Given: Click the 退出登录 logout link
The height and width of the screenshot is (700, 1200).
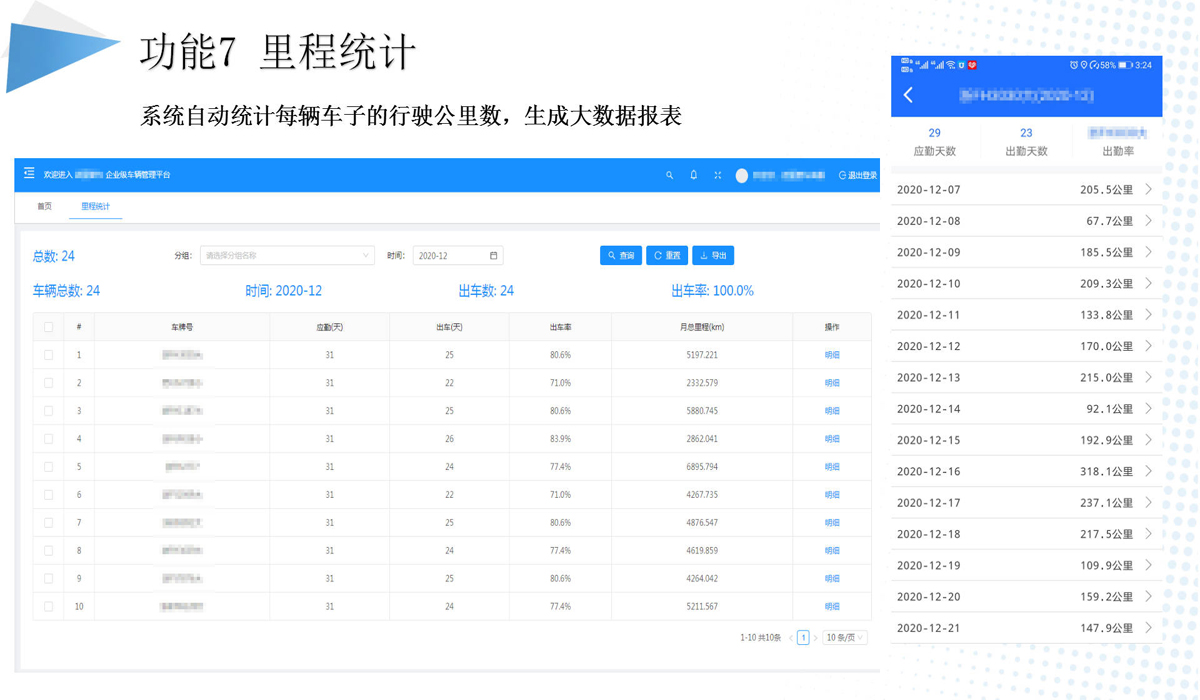Looking at the screenshot, I should point(857,175).
